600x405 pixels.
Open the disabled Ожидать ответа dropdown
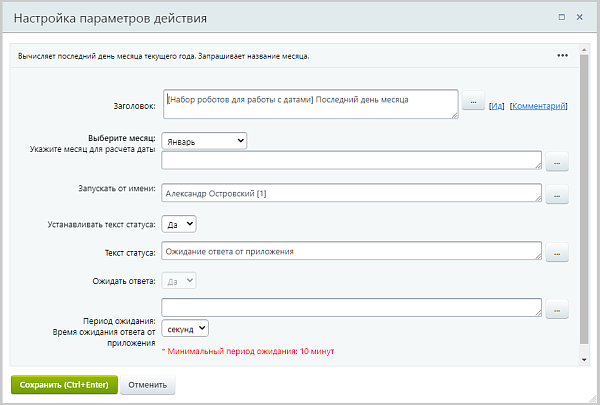pos(179,281)
